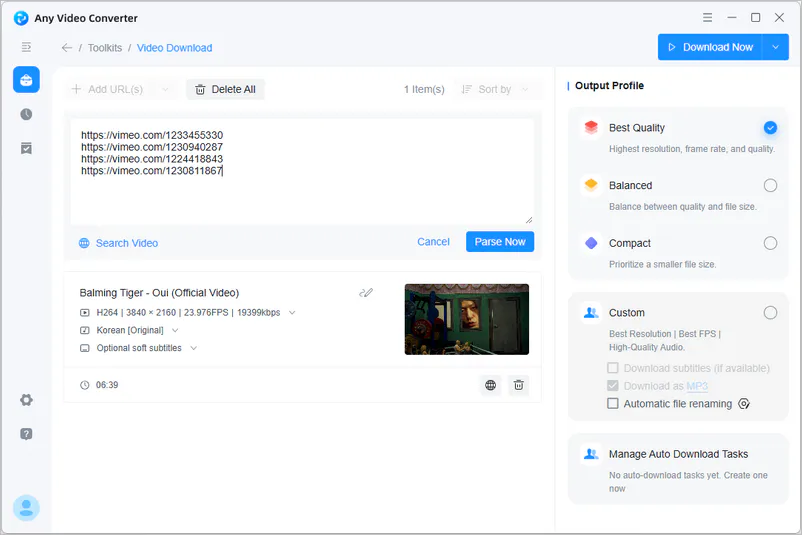Click the Compact profile diamond icon
The image size is (802, 535).
coord(591,243)
